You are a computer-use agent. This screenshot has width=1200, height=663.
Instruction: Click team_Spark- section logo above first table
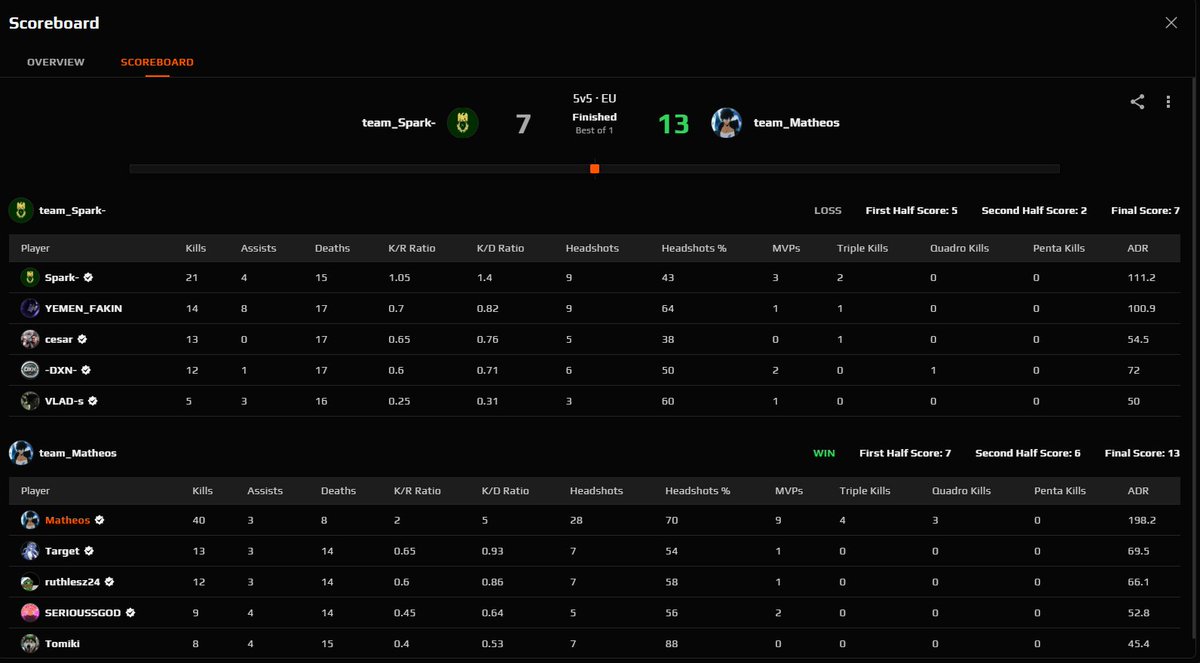point(21,211)
